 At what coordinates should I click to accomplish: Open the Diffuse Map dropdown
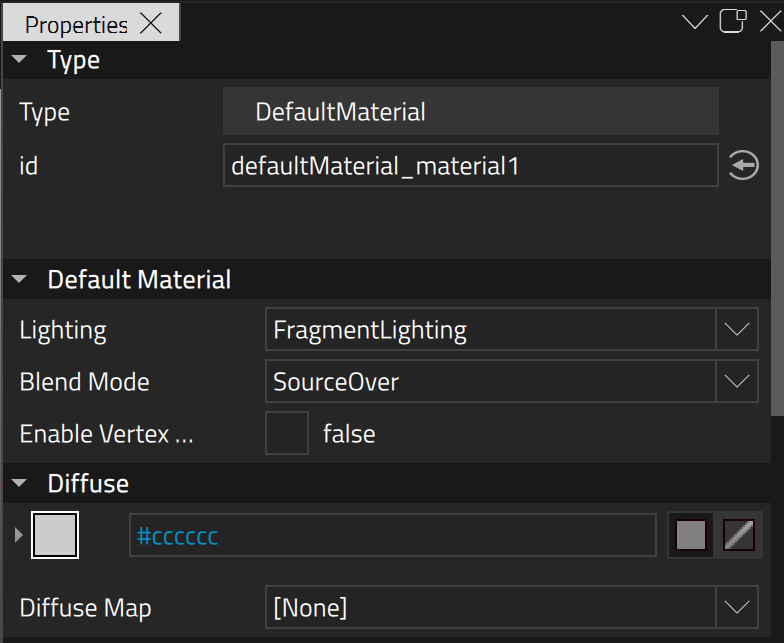(x=512, y=607)
